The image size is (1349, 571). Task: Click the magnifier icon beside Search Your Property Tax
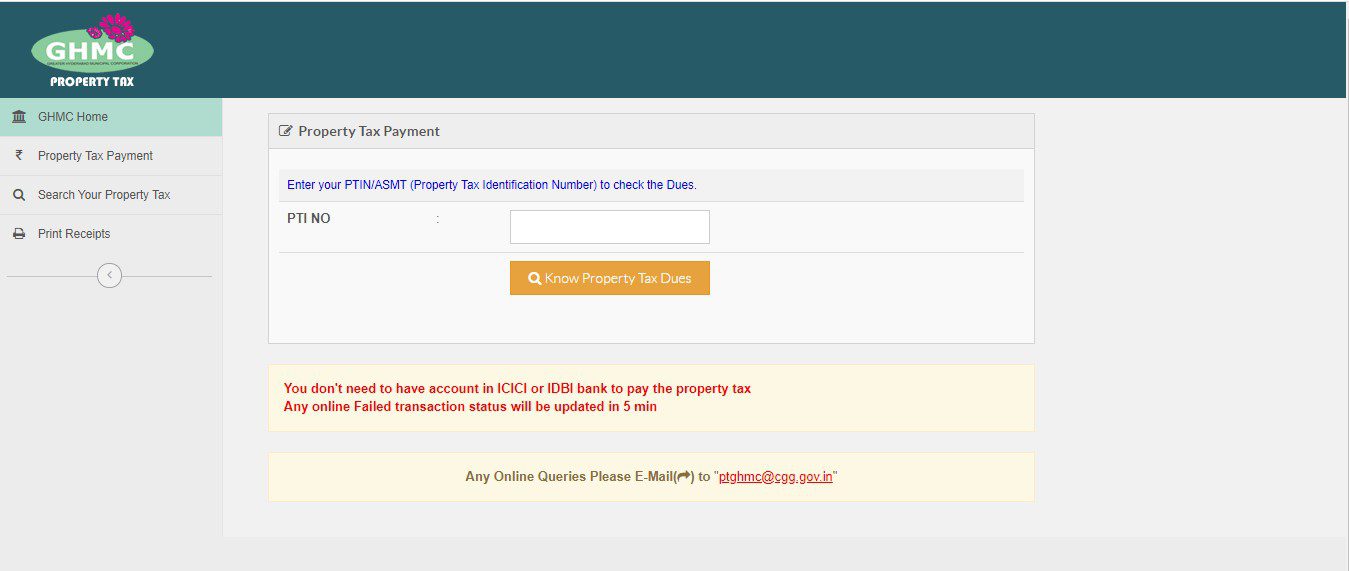[x=19, y=195]
